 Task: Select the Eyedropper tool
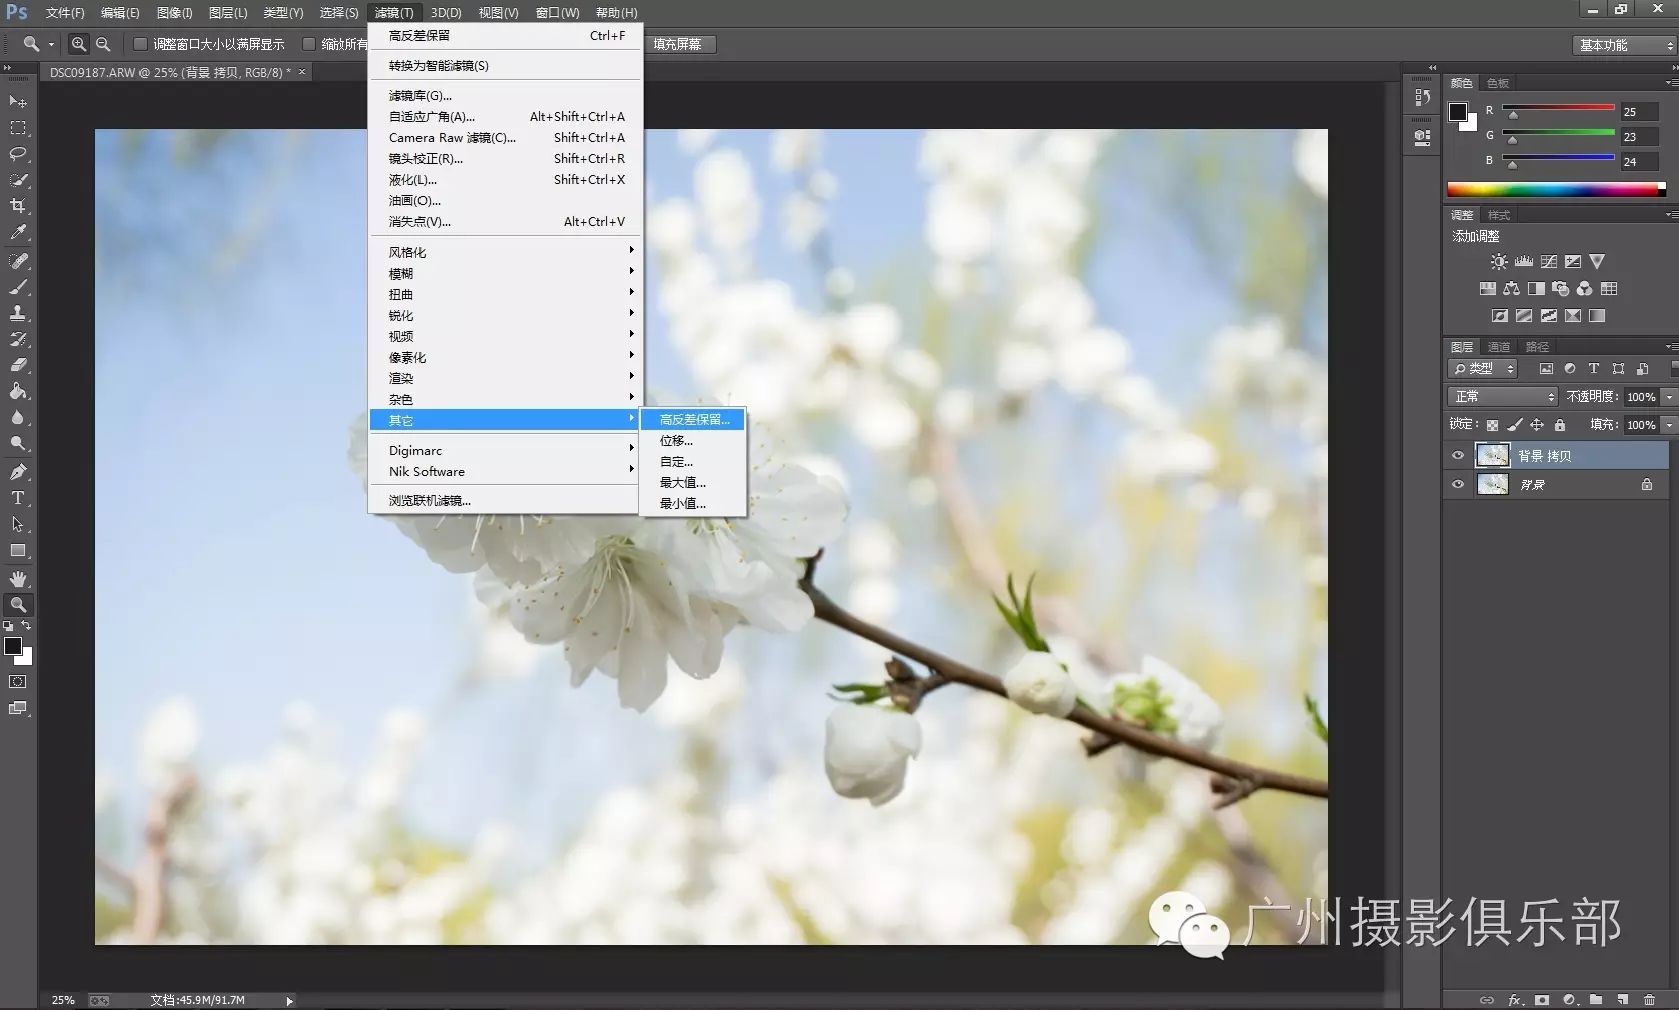click(18, 232)
